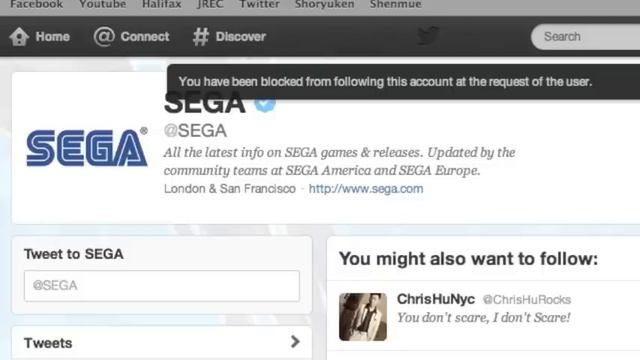The image size is (640, 360).
Task: Open the Discover tab label
Action: click(241, 37)
